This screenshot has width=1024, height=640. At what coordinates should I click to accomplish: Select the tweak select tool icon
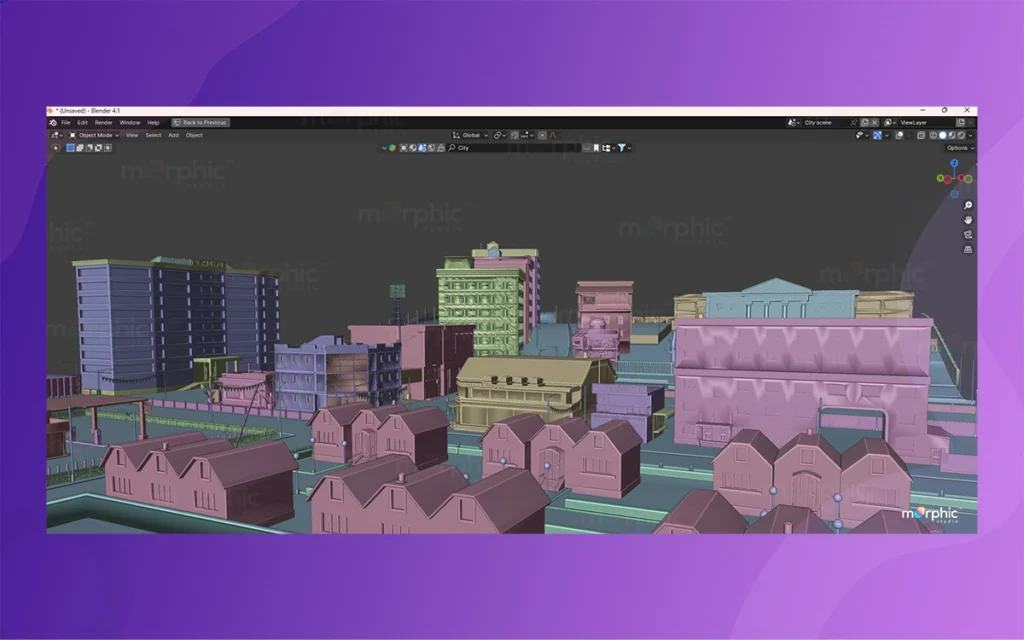pos(56,148)
